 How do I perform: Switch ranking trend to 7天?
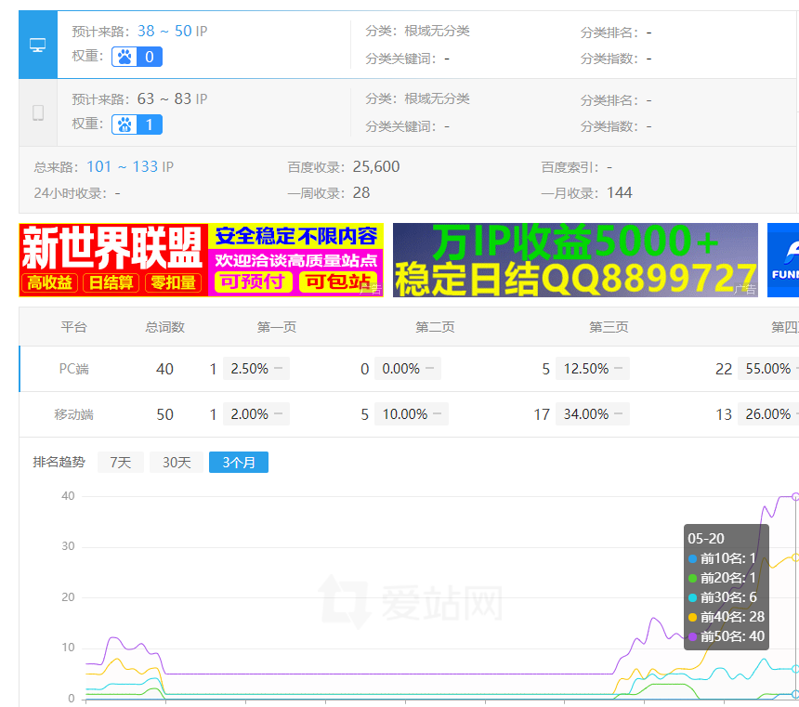[120, 462]
